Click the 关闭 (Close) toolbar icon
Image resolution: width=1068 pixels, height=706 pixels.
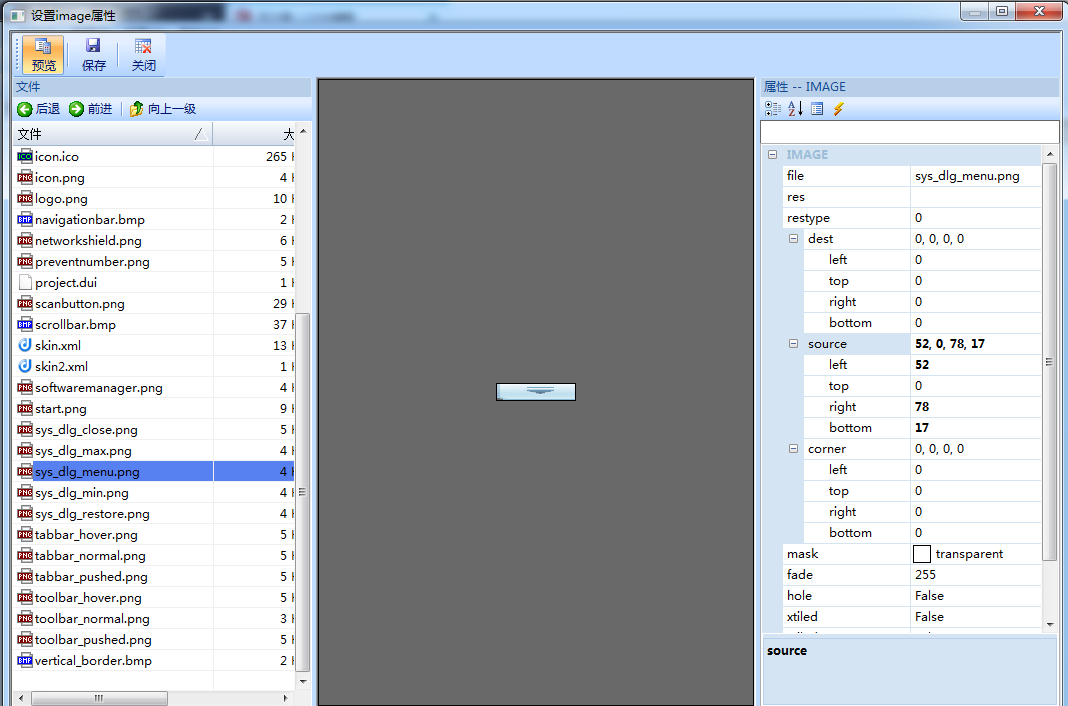coord(143,54)
